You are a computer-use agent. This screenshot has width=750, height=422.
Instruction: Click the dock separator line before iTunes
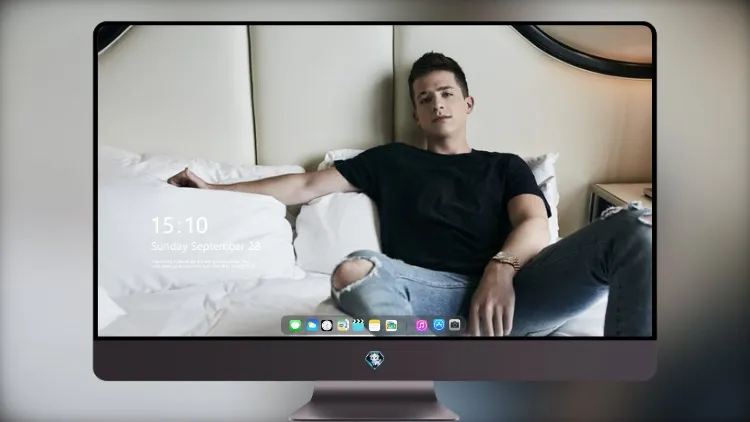pos(407,326)
